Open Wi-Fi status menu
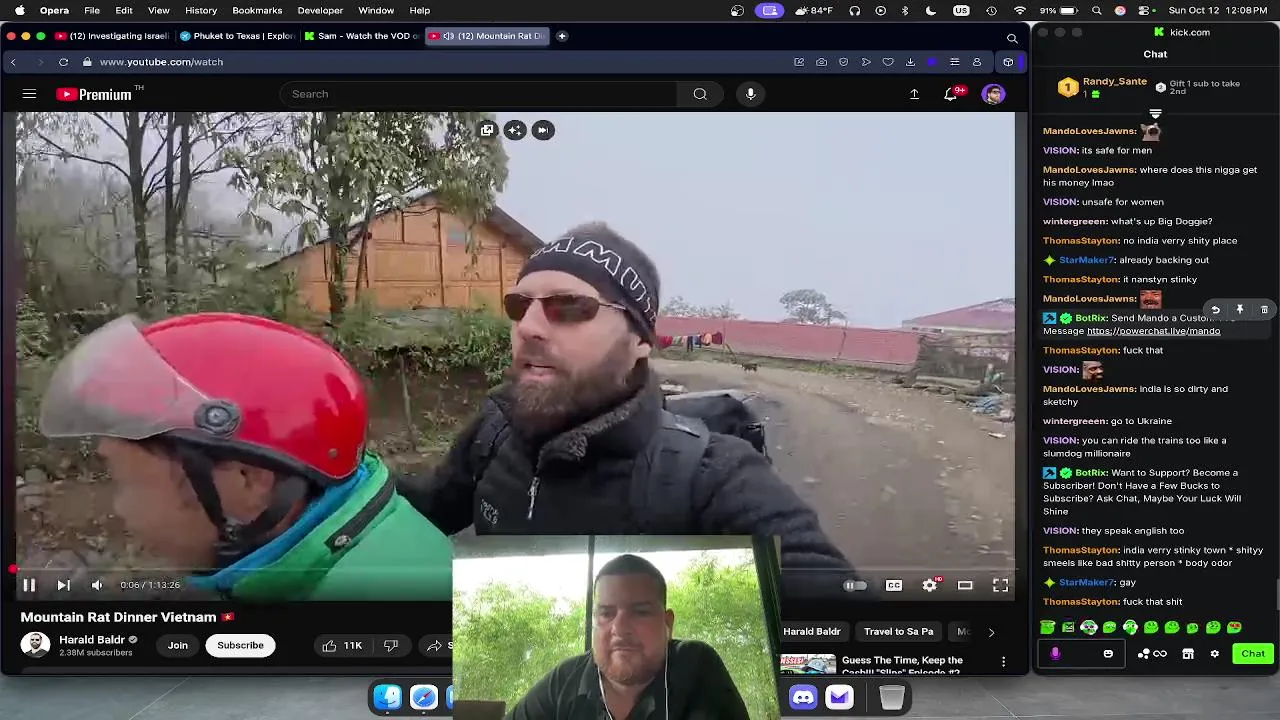1280x720 pixels. click(1020, 10)
